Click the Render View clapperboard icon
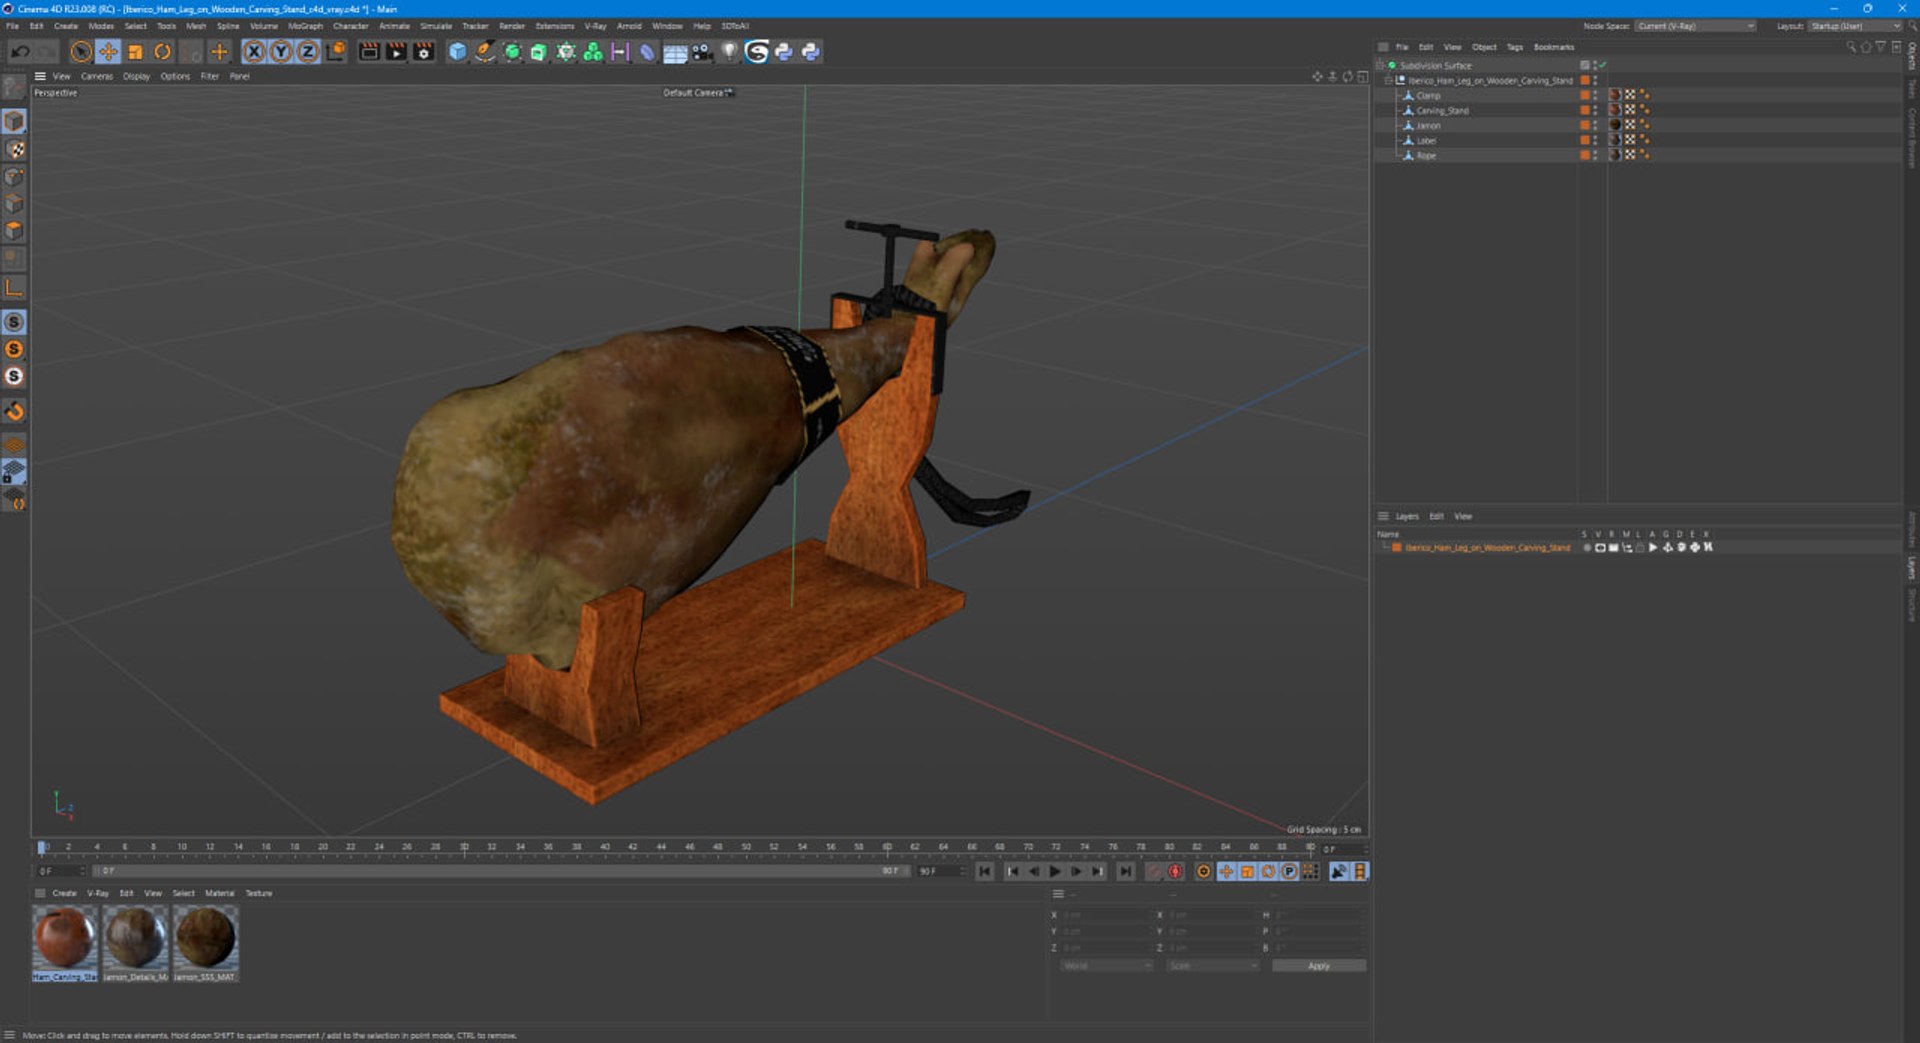Viewport: 1920px width, 1043px height. [x=369, y=52]
